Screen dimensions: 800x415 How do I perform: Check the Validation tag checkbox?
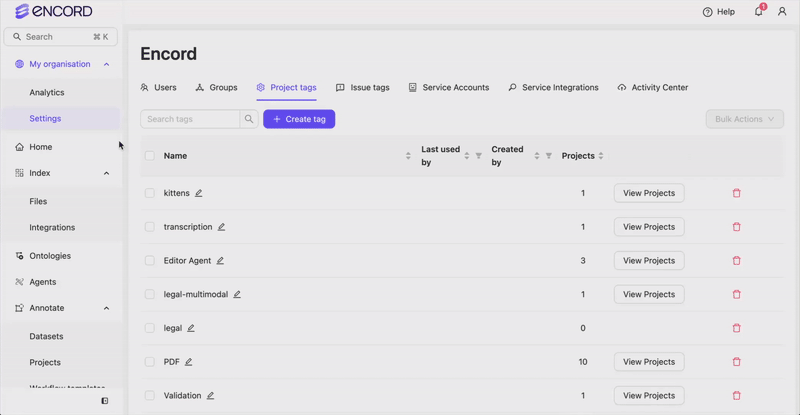tap(149, 395)
